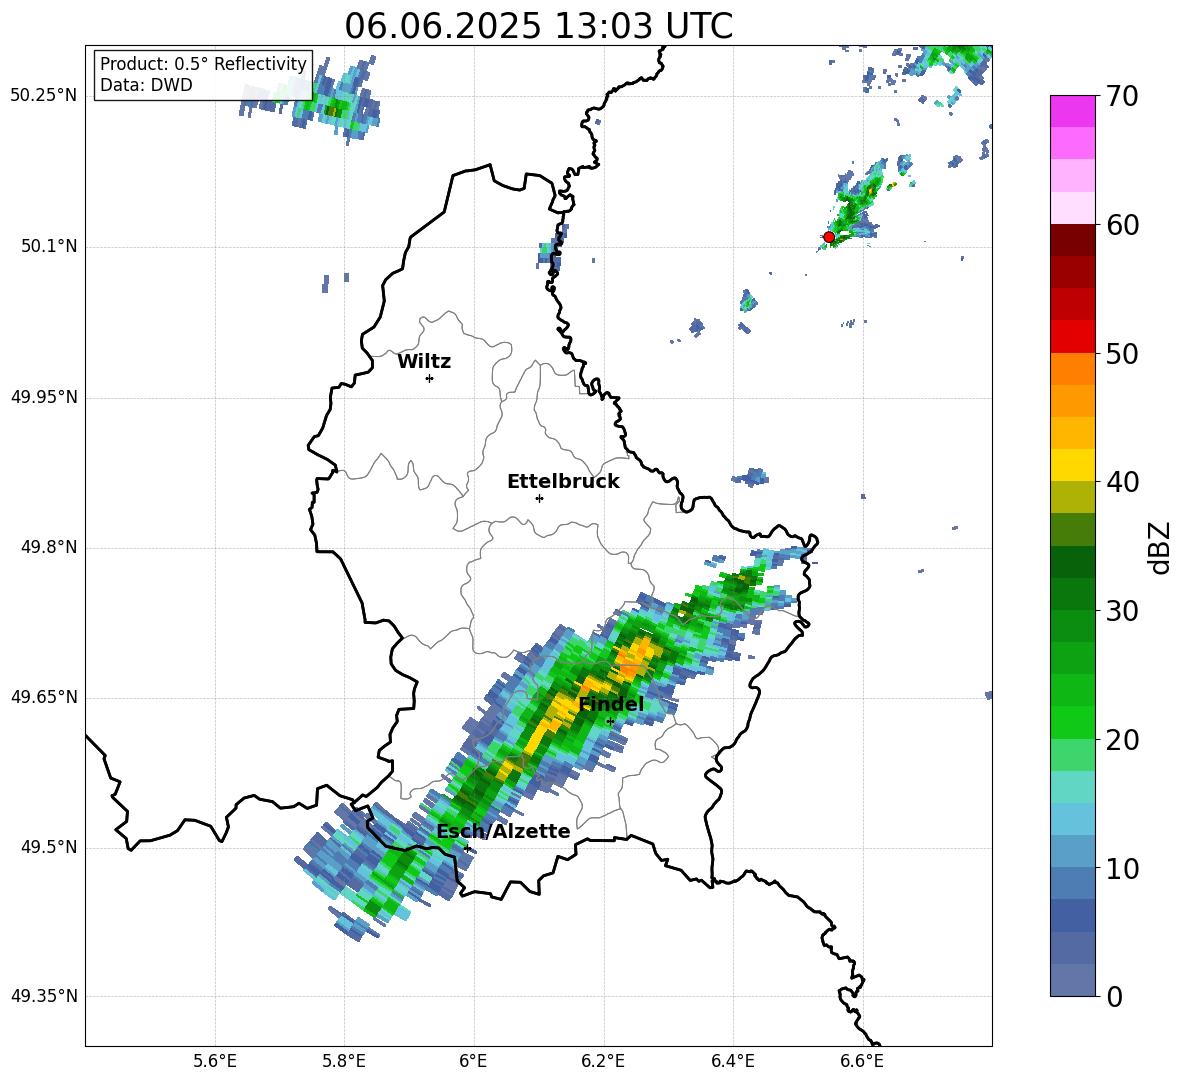Screen dimensions: 1184x1081
Task: Click the yellow colorbar segment at 40
Action: point(1072,465)
